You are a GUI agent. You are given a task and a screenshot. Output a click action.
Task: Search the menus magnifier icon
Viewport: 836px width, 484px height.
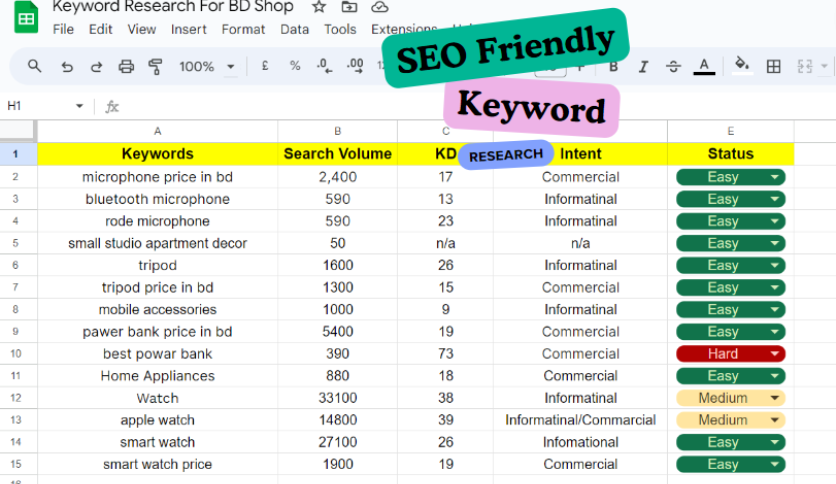coord(34,66)
